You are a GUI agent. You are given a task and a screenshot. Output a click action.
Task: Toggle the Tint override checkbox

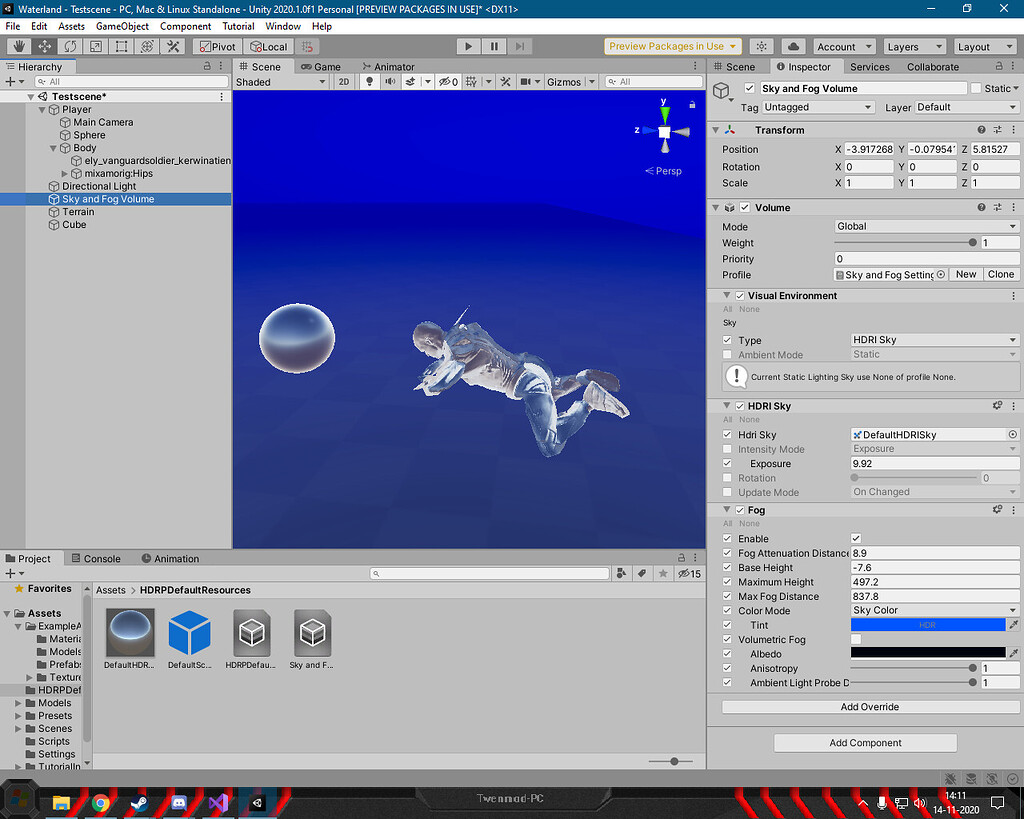727,624
